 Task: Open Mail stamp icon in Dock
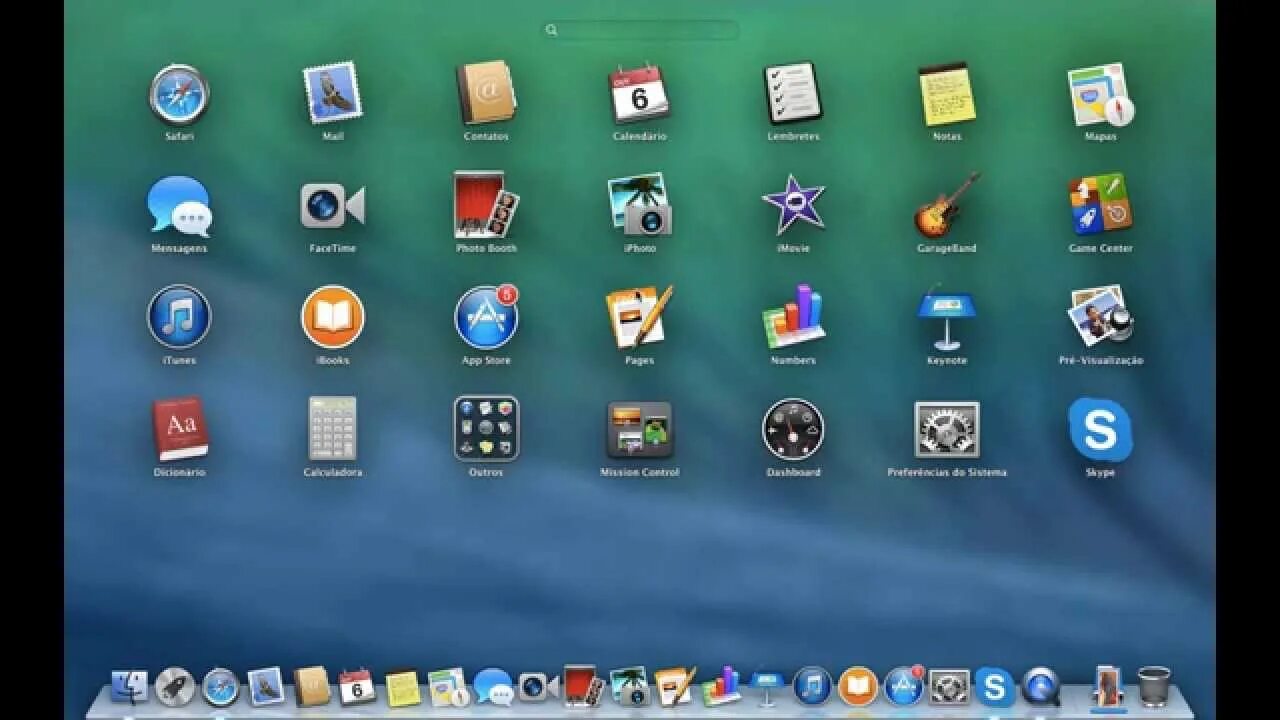[266, 687]
